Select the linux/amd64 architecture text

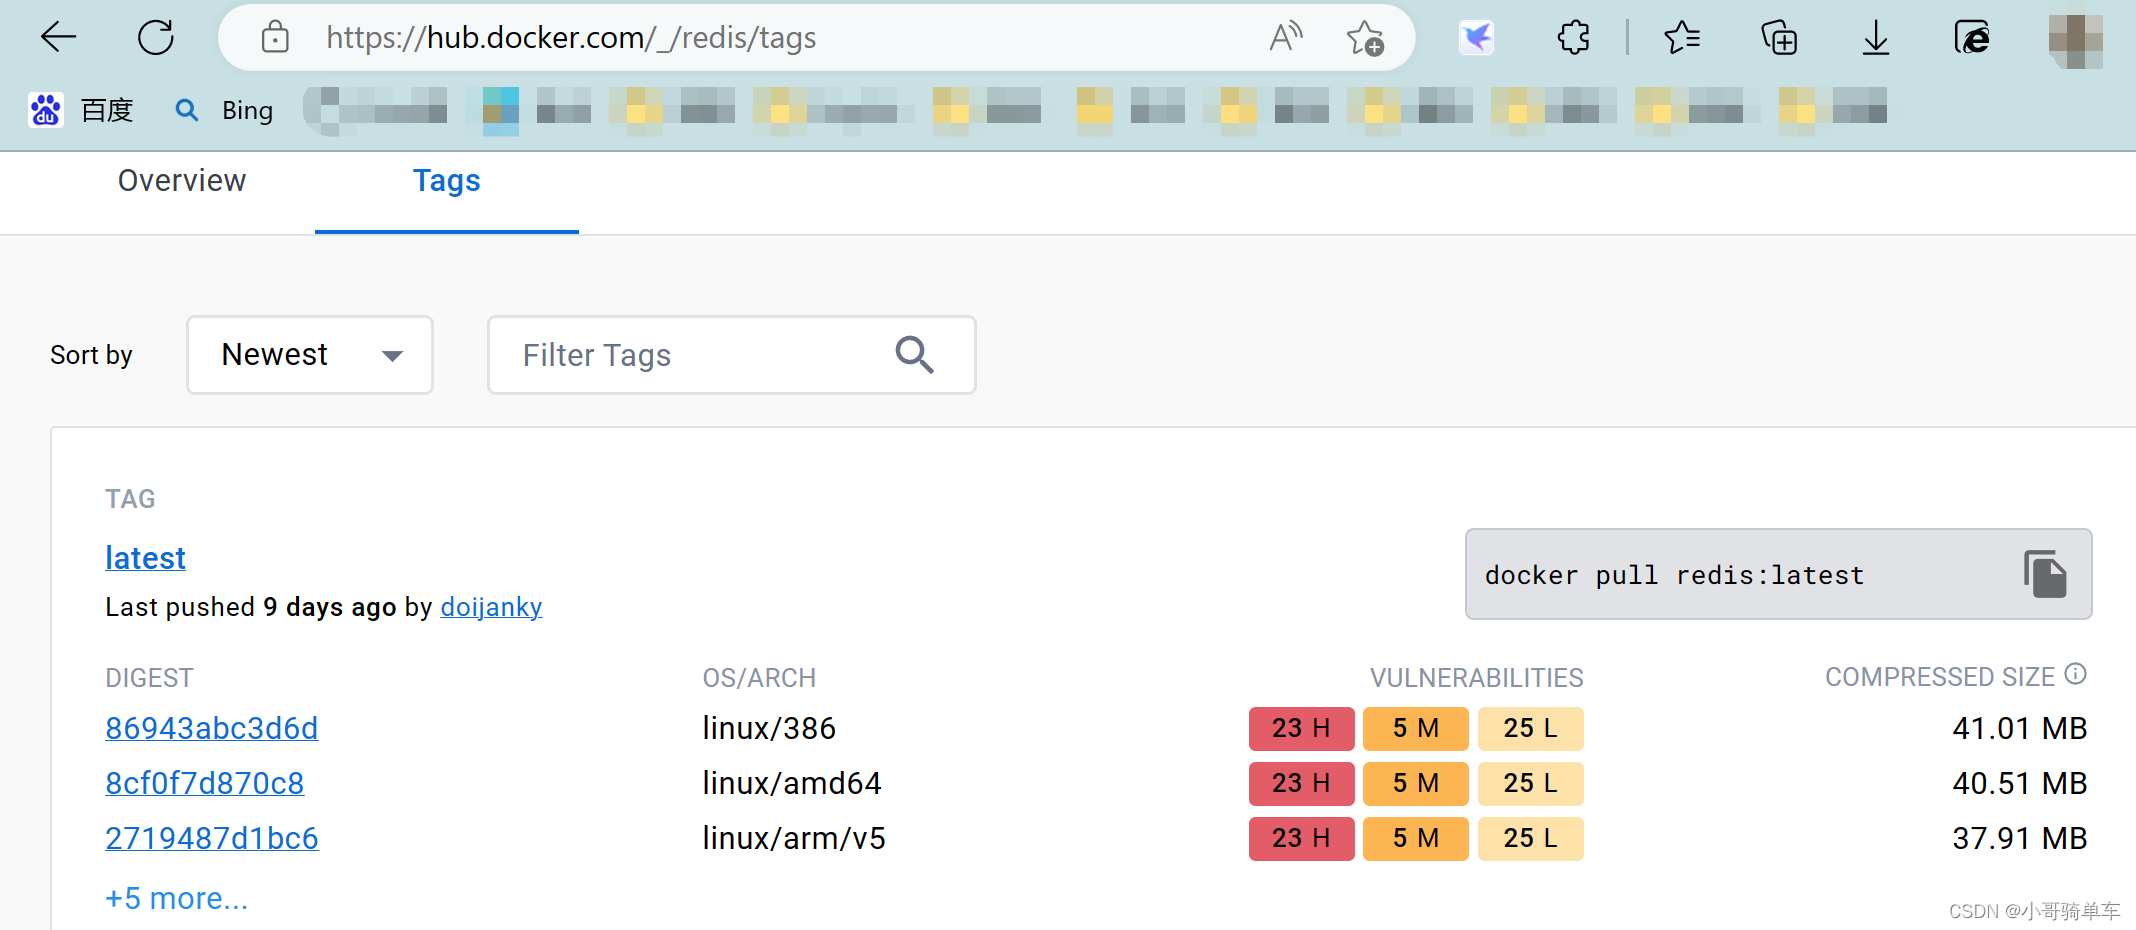[792, 783]
